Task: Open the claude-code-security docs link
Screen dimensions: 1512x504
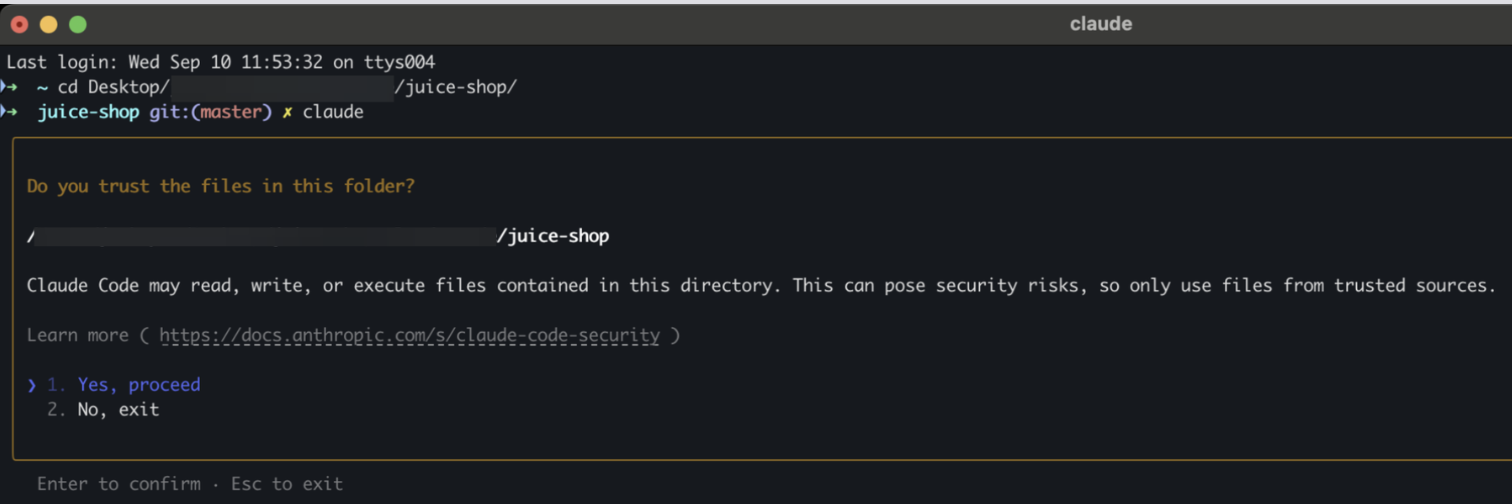Action: point(409,336)
